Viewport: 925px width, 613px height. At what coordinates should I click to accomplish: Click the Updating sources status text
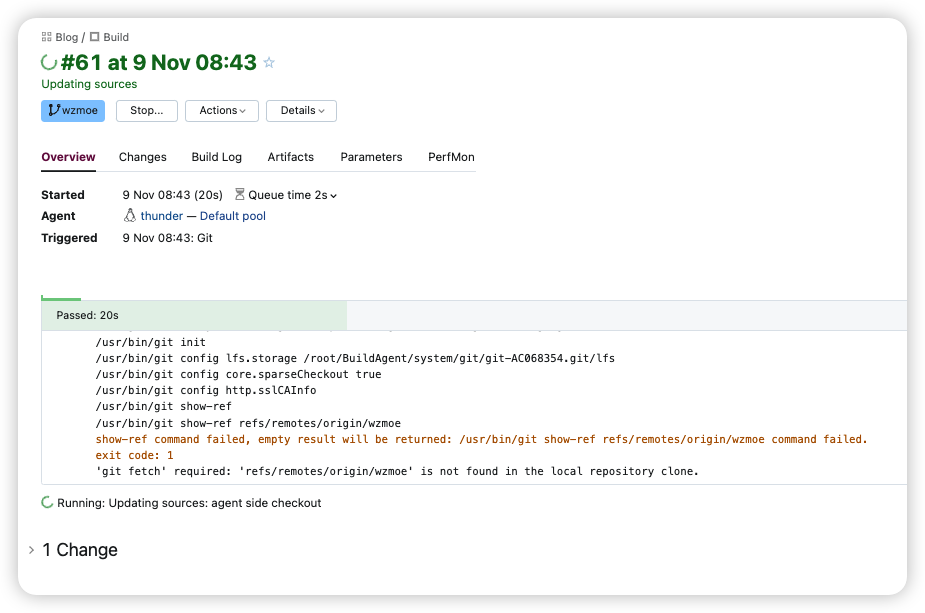pyautogui.click(x=89, y=84)
